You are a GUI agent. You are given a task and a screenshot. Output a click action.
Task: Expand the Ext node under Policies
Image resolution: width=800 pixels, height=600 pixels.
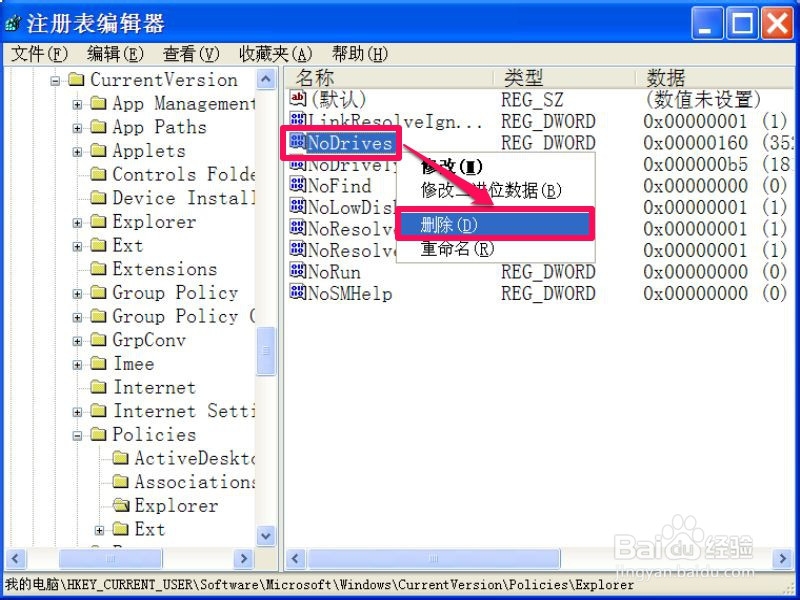click(x=99, y=530)
